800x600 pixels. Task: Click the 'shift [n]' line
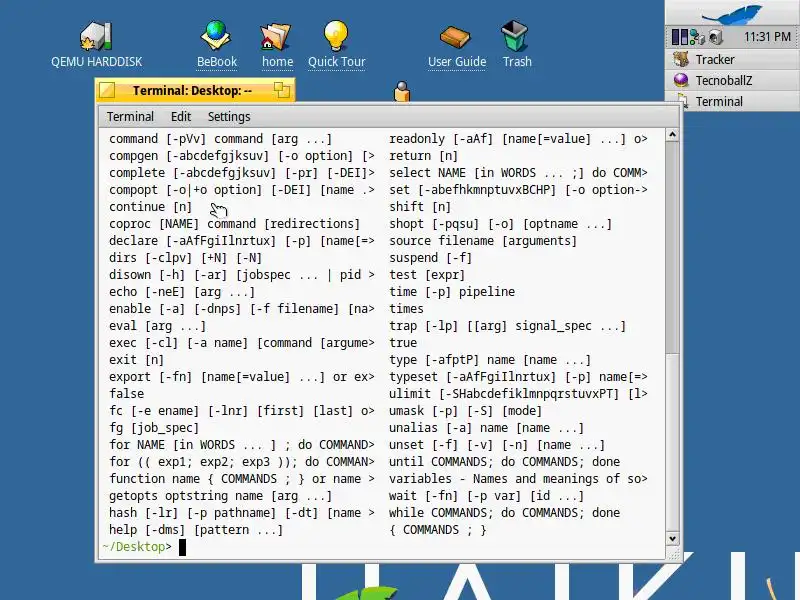tap(420, 207)
